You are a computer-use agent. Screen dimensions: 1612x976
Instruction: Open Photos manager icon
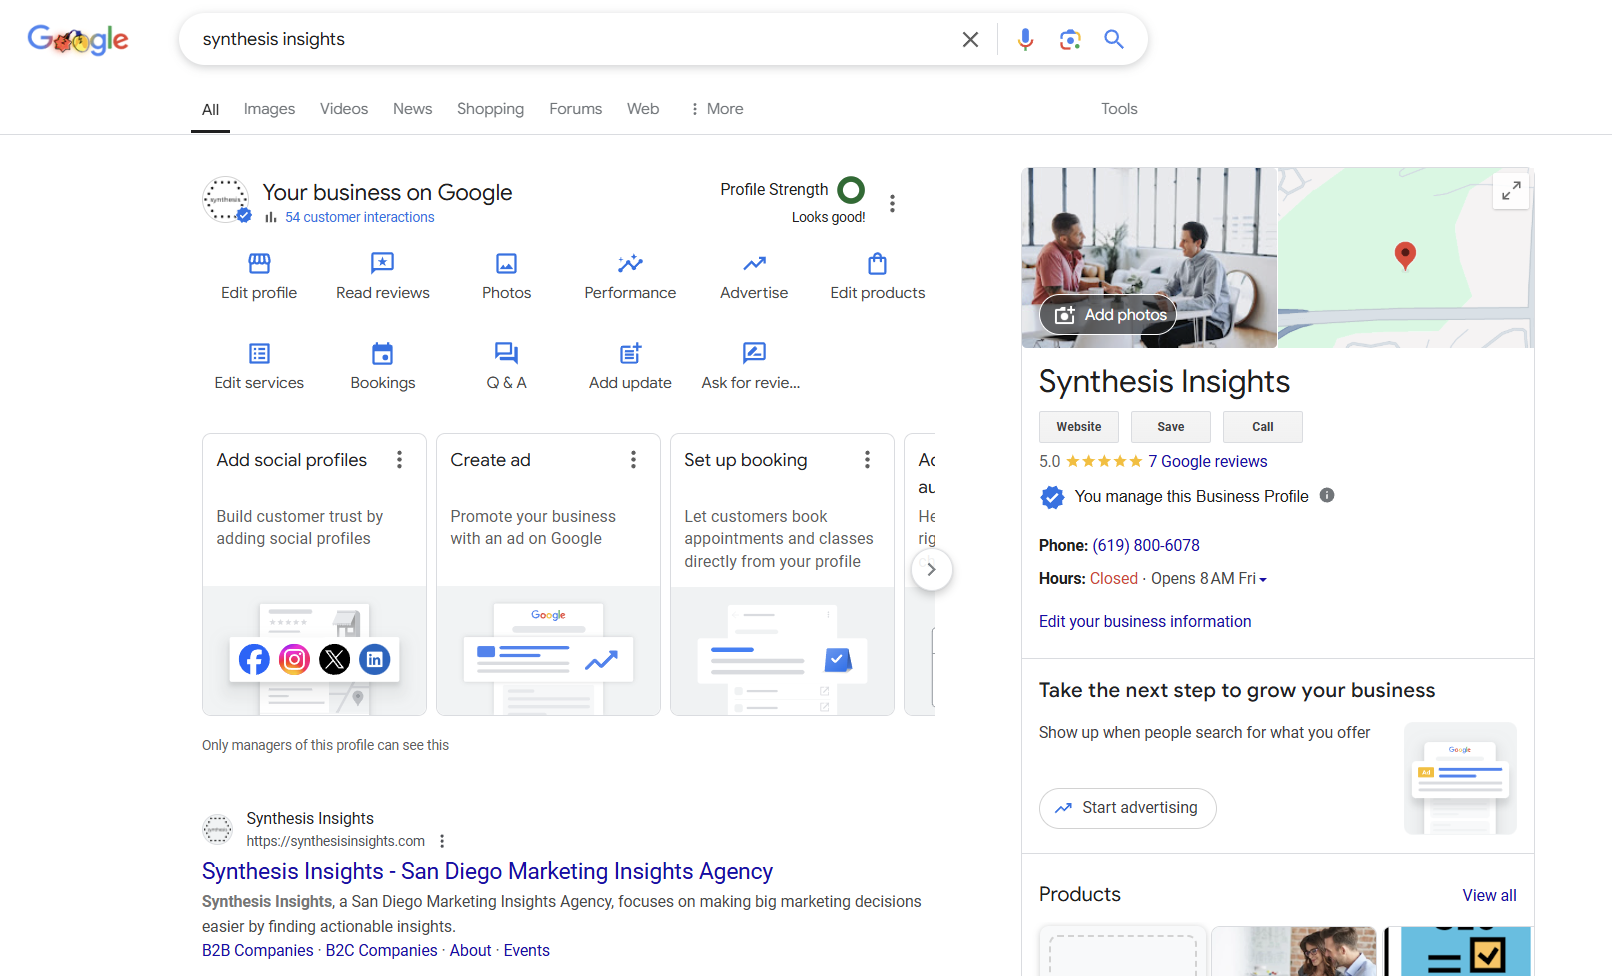pyautogui.click(x=507, y=264)
